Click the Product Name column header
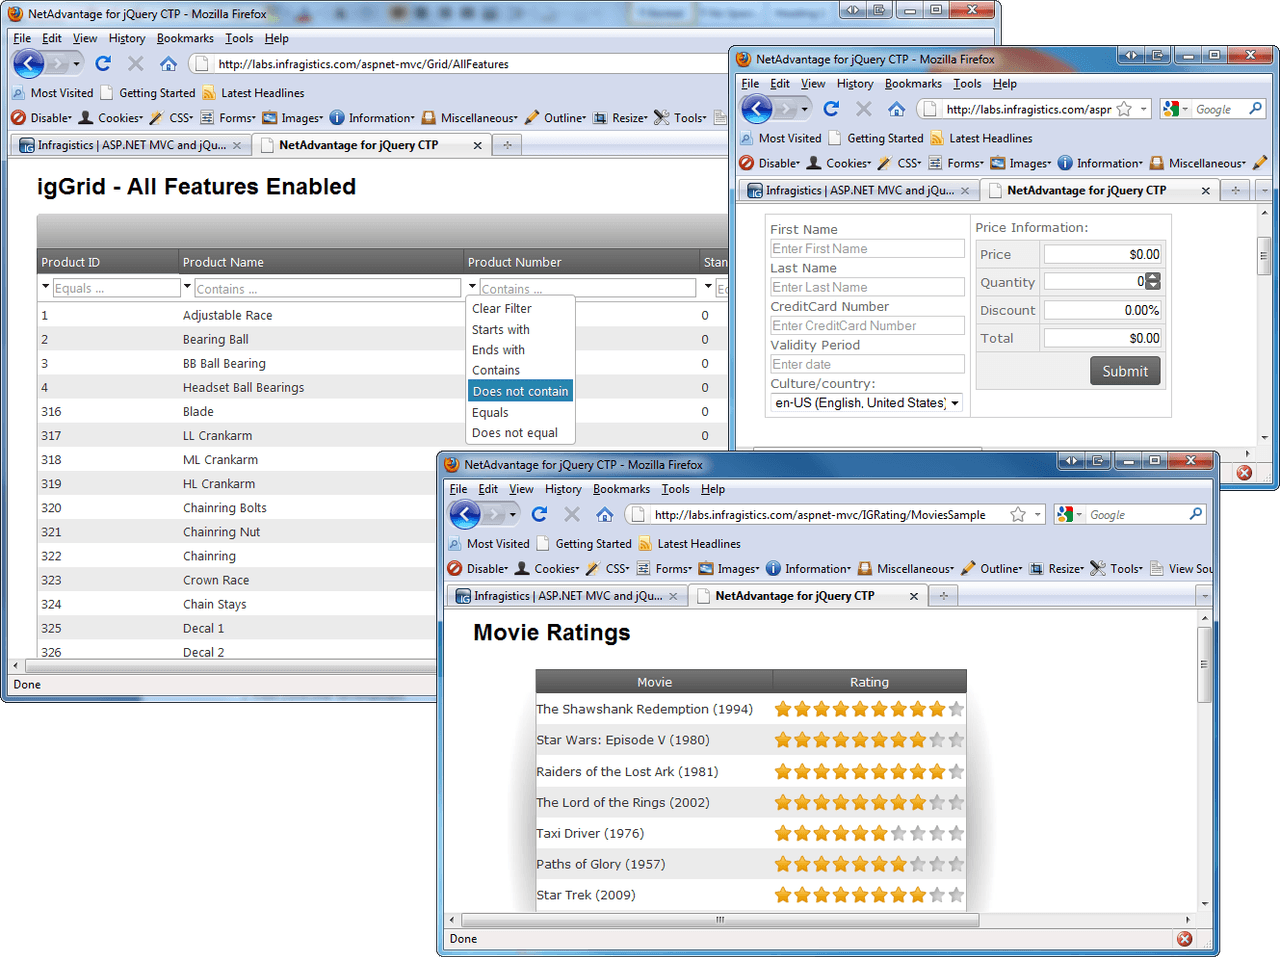 321,262
